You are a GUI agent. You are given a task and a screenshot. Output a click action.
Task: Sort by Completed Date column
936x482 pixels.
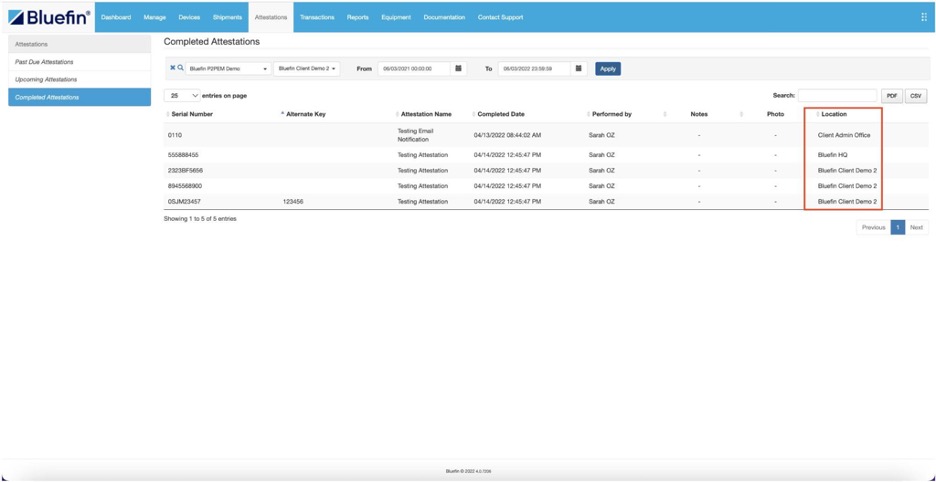(500, 114)
